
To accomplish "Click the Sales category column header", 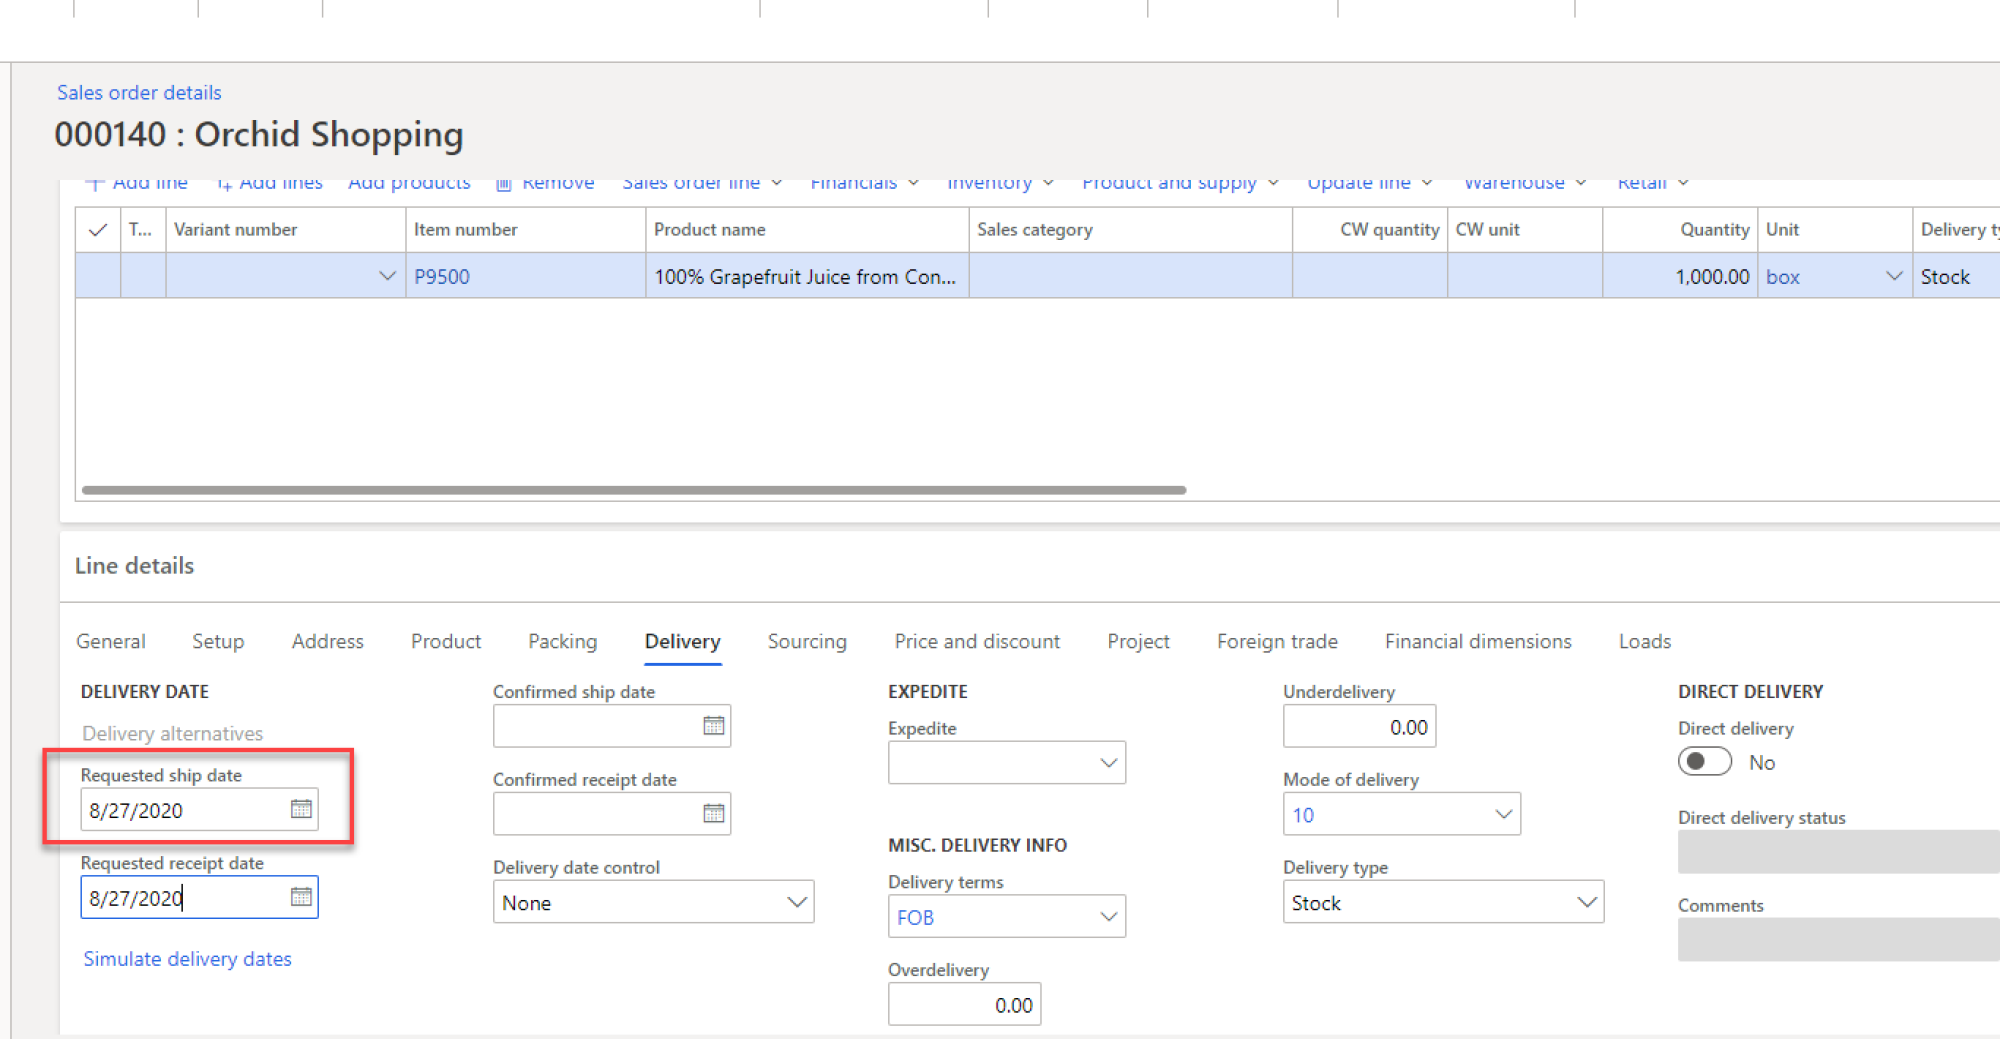I will (1130, 230).
